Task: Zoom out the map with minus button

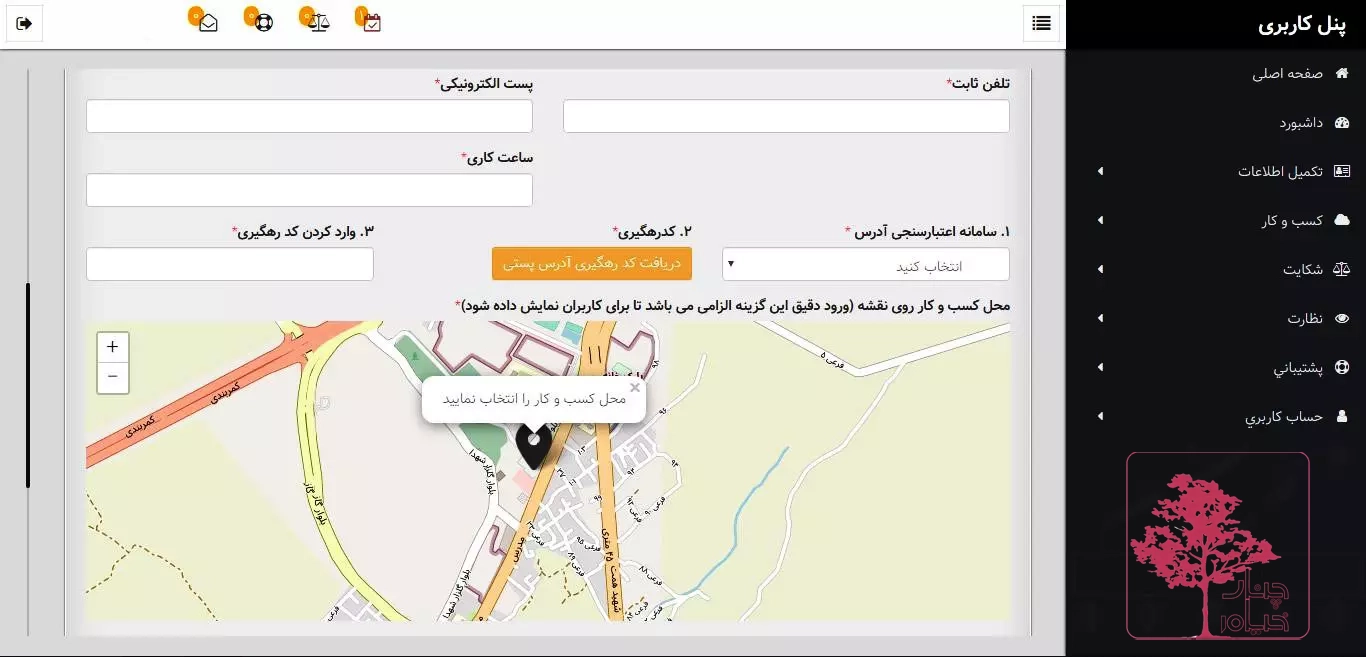Action: pyautogui.click(x=112, y=377)
